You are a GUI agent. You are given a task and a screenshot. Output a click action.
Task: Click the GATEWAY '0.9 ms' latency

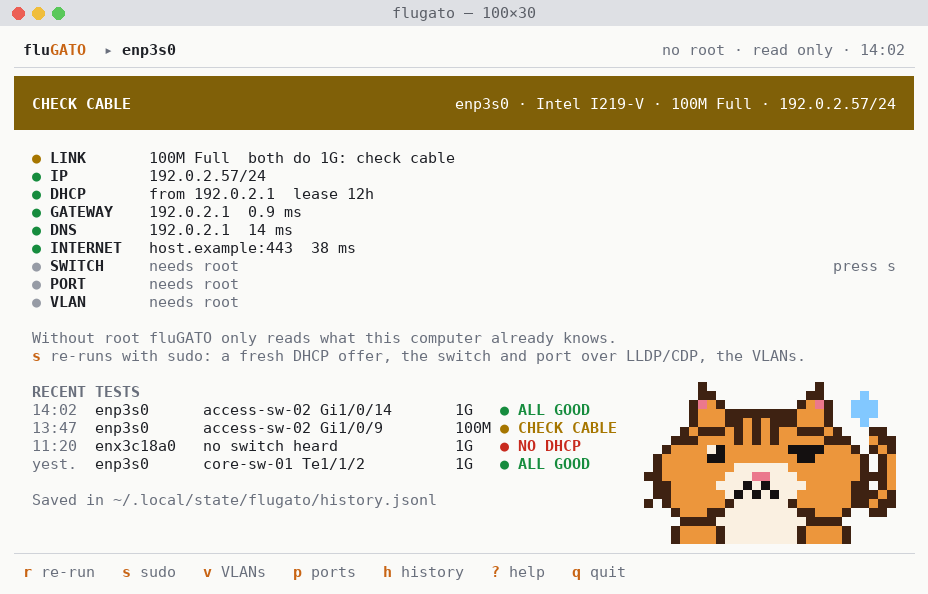275,212
